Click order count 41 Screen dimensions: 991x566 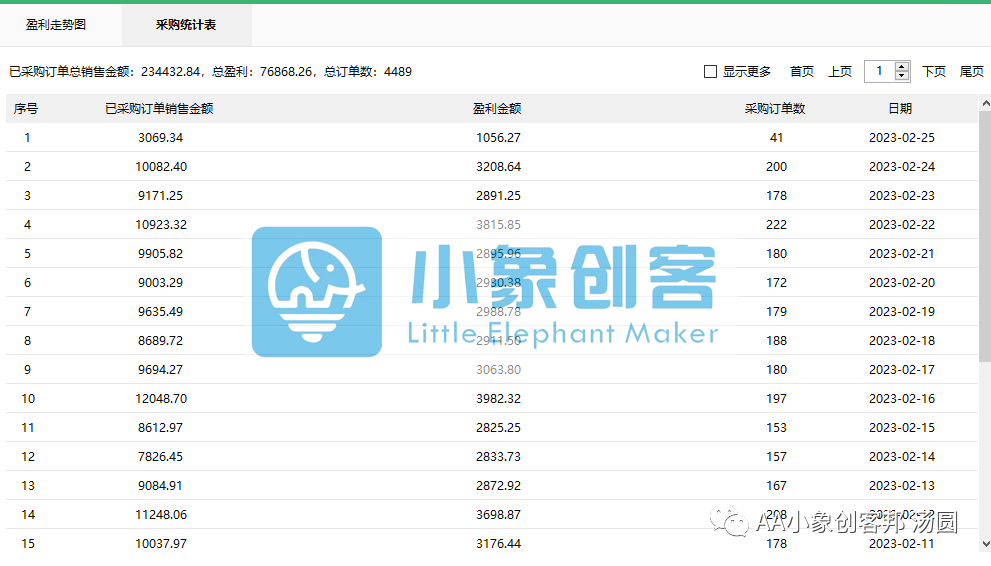click(776, 138)
